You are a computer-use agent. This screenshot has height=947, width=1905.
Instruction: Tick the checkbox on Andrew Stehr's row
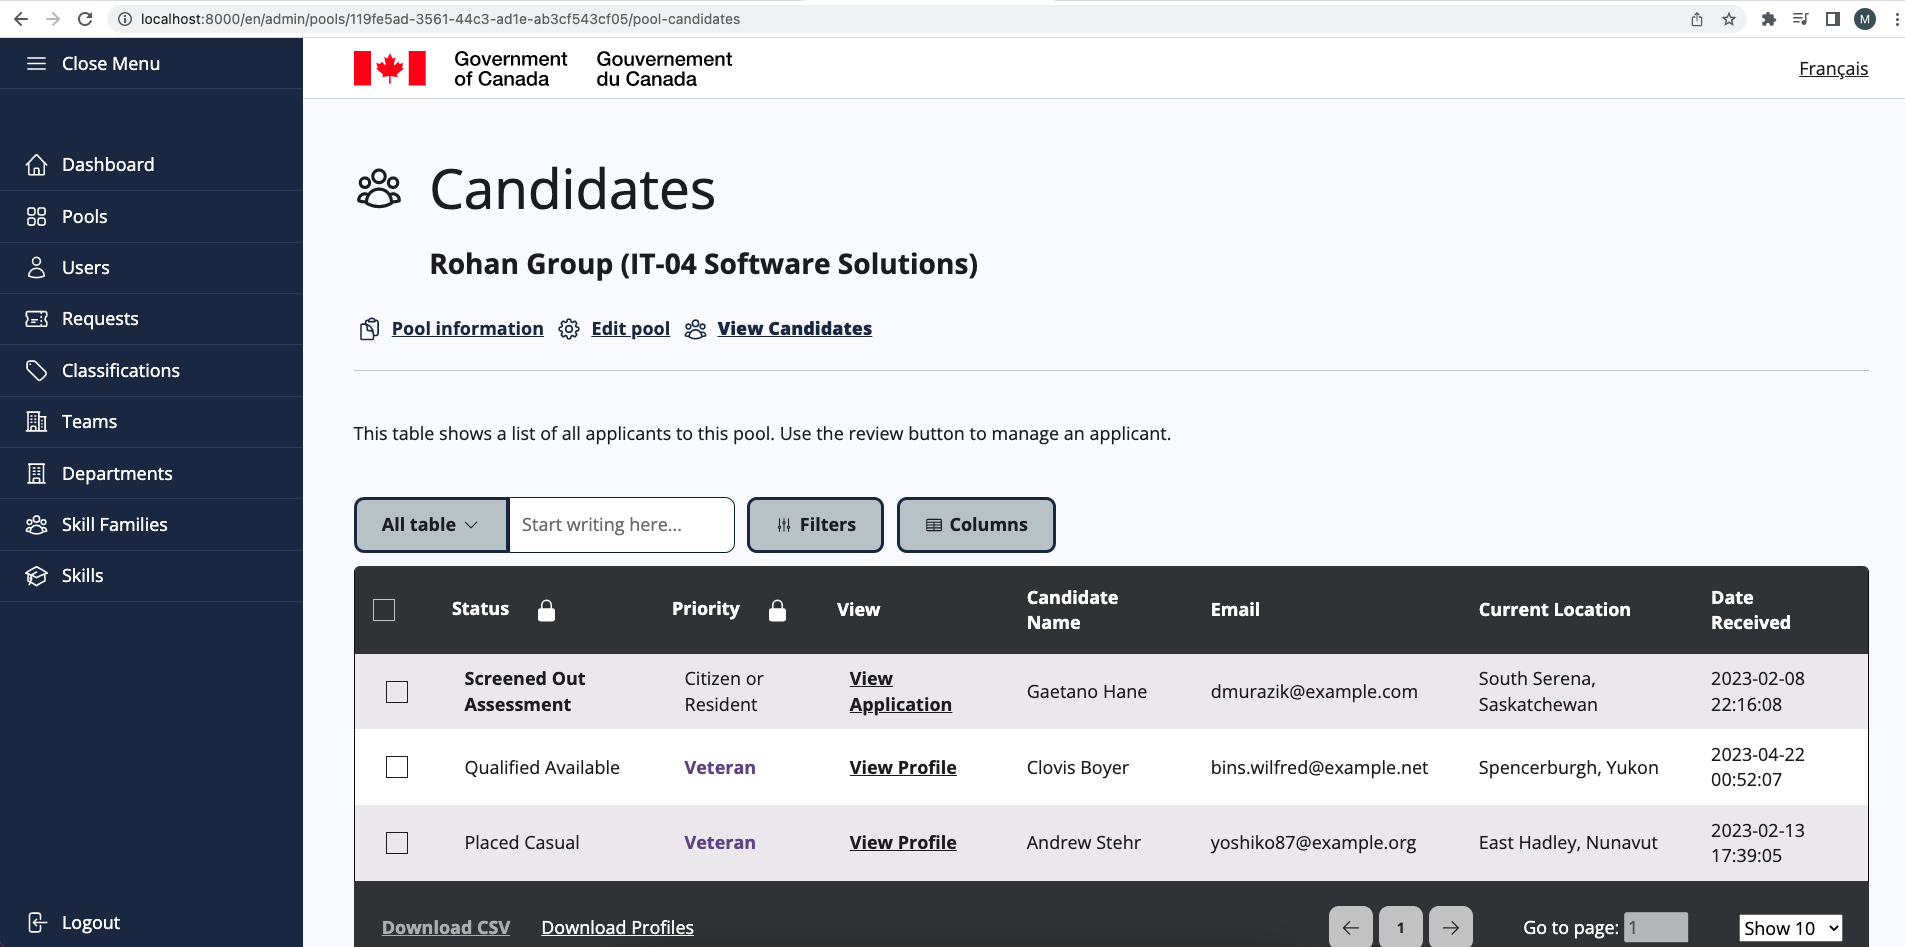397,843
